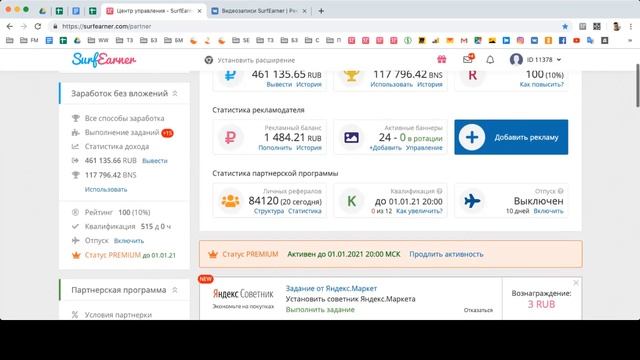Open the notifications bell
Image resolution: width=640 pixels, height=360 pixels.
click(x=490, y=60)
